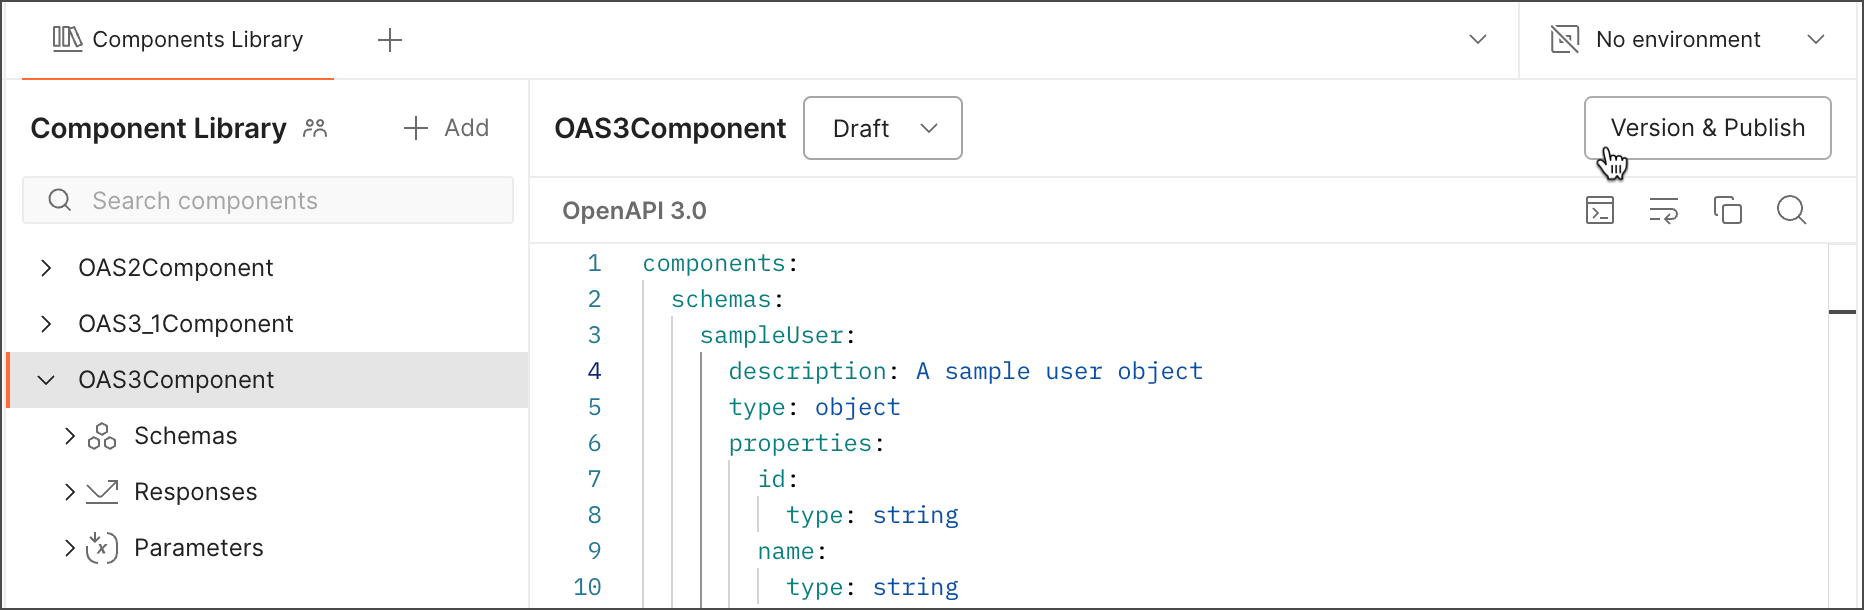Viewport: 1864px width, 610px height.
Task: Collapse the OAS3Component tree item
Action: 46,380
